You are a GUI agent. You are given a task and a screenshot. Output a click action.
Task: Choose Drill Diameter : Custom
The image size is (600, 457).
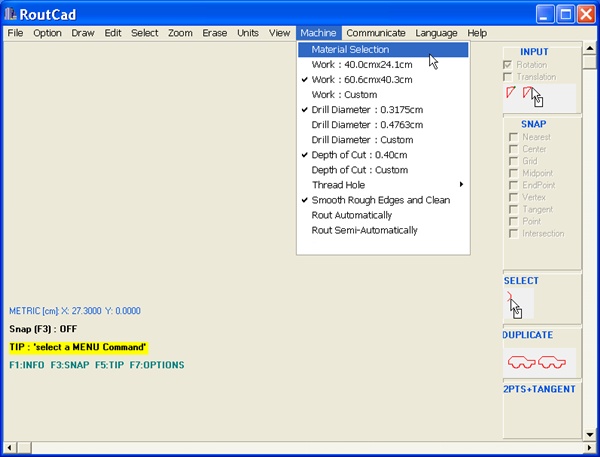383,140
